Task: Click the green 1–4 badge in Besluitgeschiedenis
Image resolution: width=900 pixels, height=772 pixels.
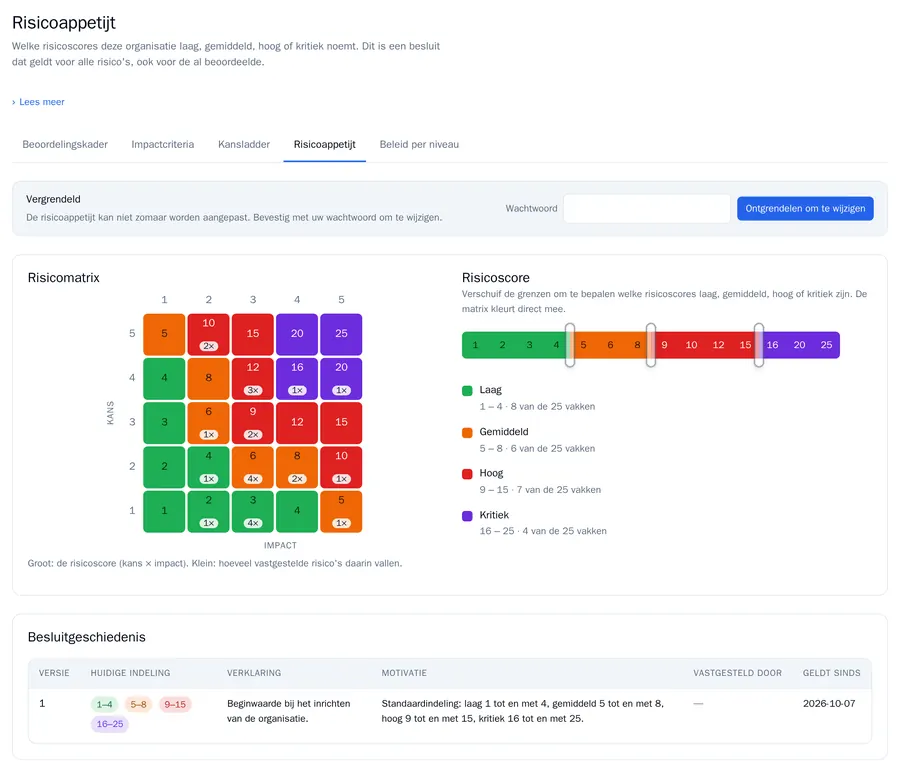Action: click(x=104, y=704)
